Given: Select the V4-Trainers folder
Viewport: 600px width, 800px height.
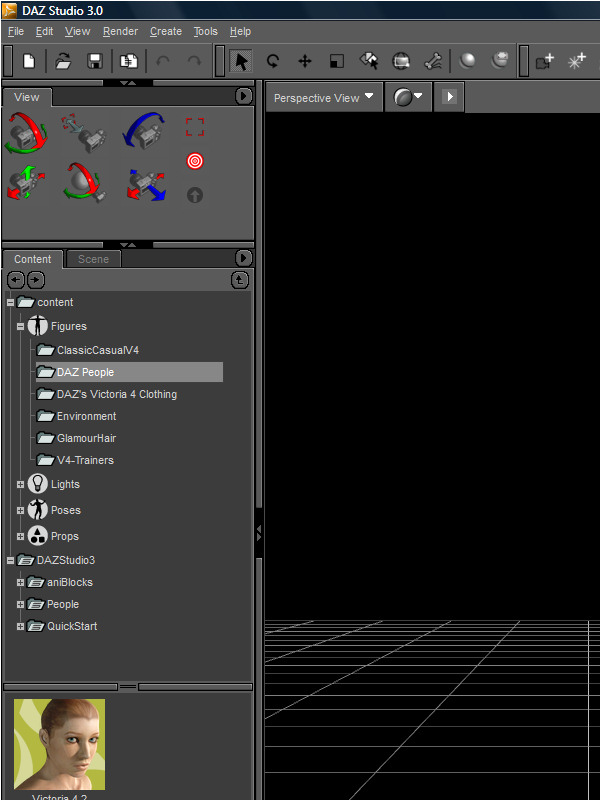Looking at the screenshot, I should (76, 460).
